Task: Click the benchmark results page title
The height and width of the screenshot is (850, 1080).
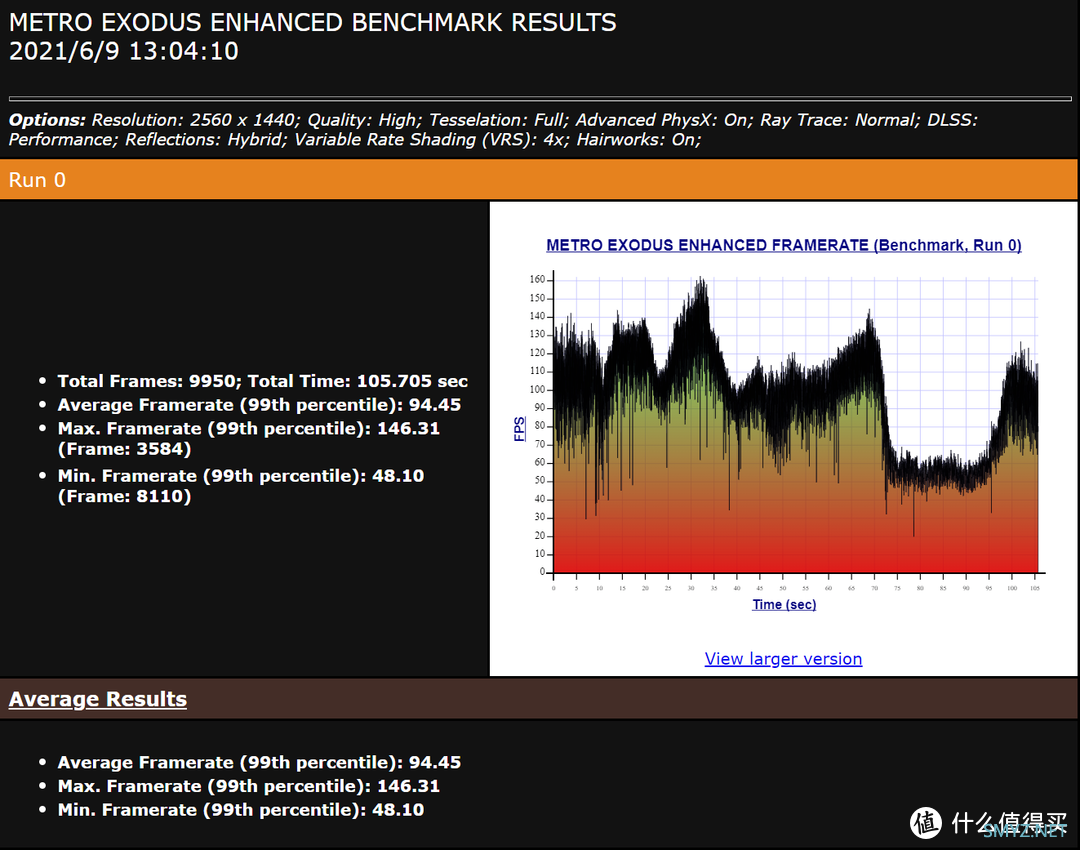Action: [313, 23]
